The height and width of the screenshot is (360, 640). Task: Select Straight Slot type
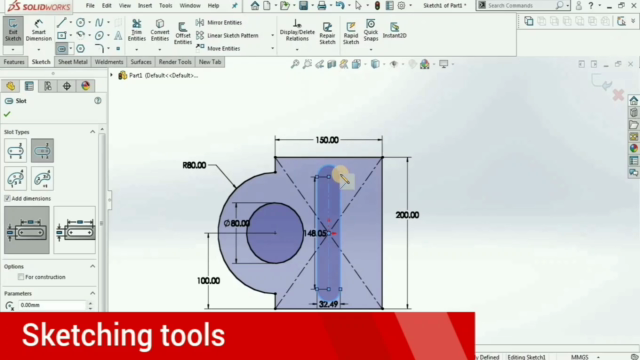pos(16,151)
